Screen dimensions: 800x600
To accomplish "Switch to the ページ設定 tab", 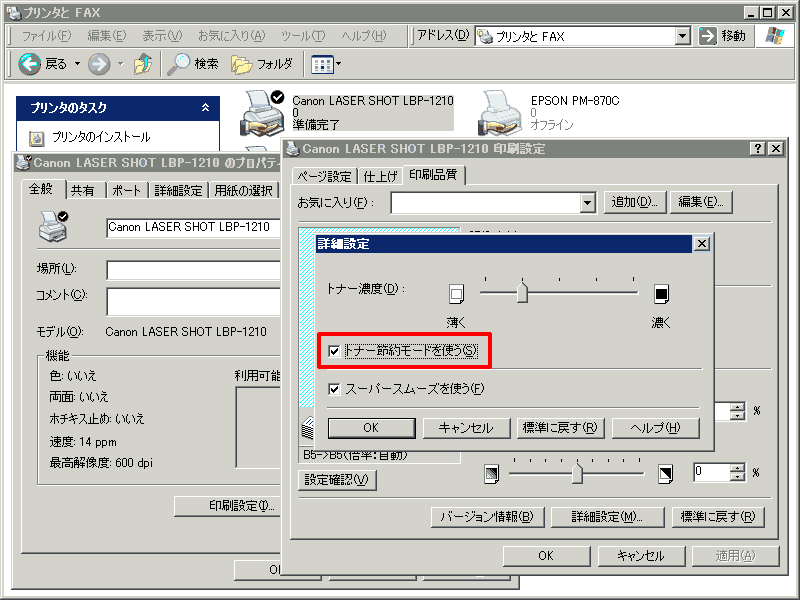I will 324,177.
